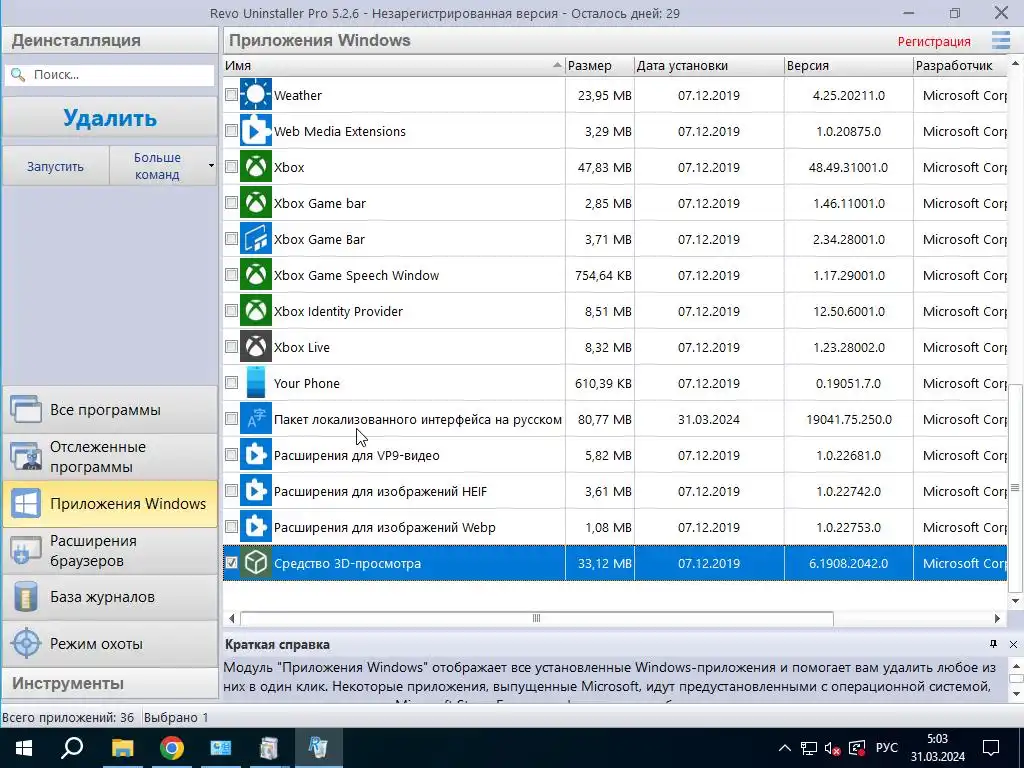1024x768 pixels.
Task: Click the VP9-видео extension icon
Action: pyautogui.click(x=255, y=455)
